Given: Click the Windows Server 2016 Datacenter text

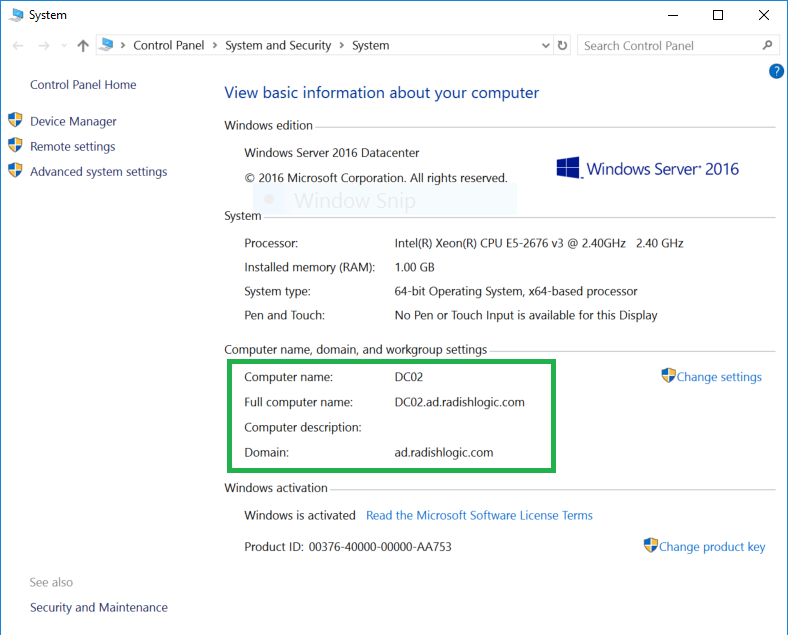Looking at the screenshot, I should [332, 153].
